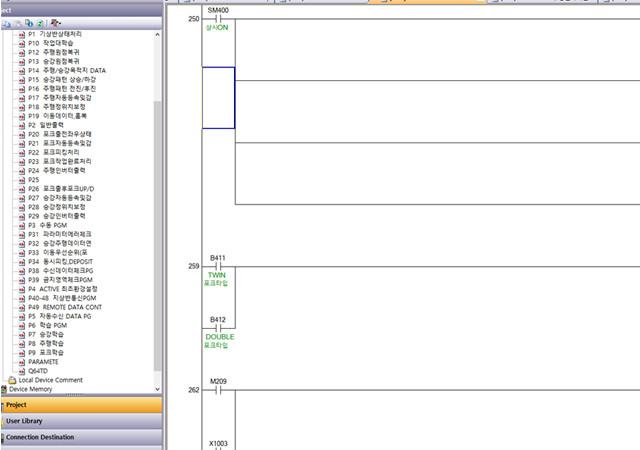This screenshot has height=450, width=640.
Task: Select the B411 TWIN contact
Action: click(217, 266)
